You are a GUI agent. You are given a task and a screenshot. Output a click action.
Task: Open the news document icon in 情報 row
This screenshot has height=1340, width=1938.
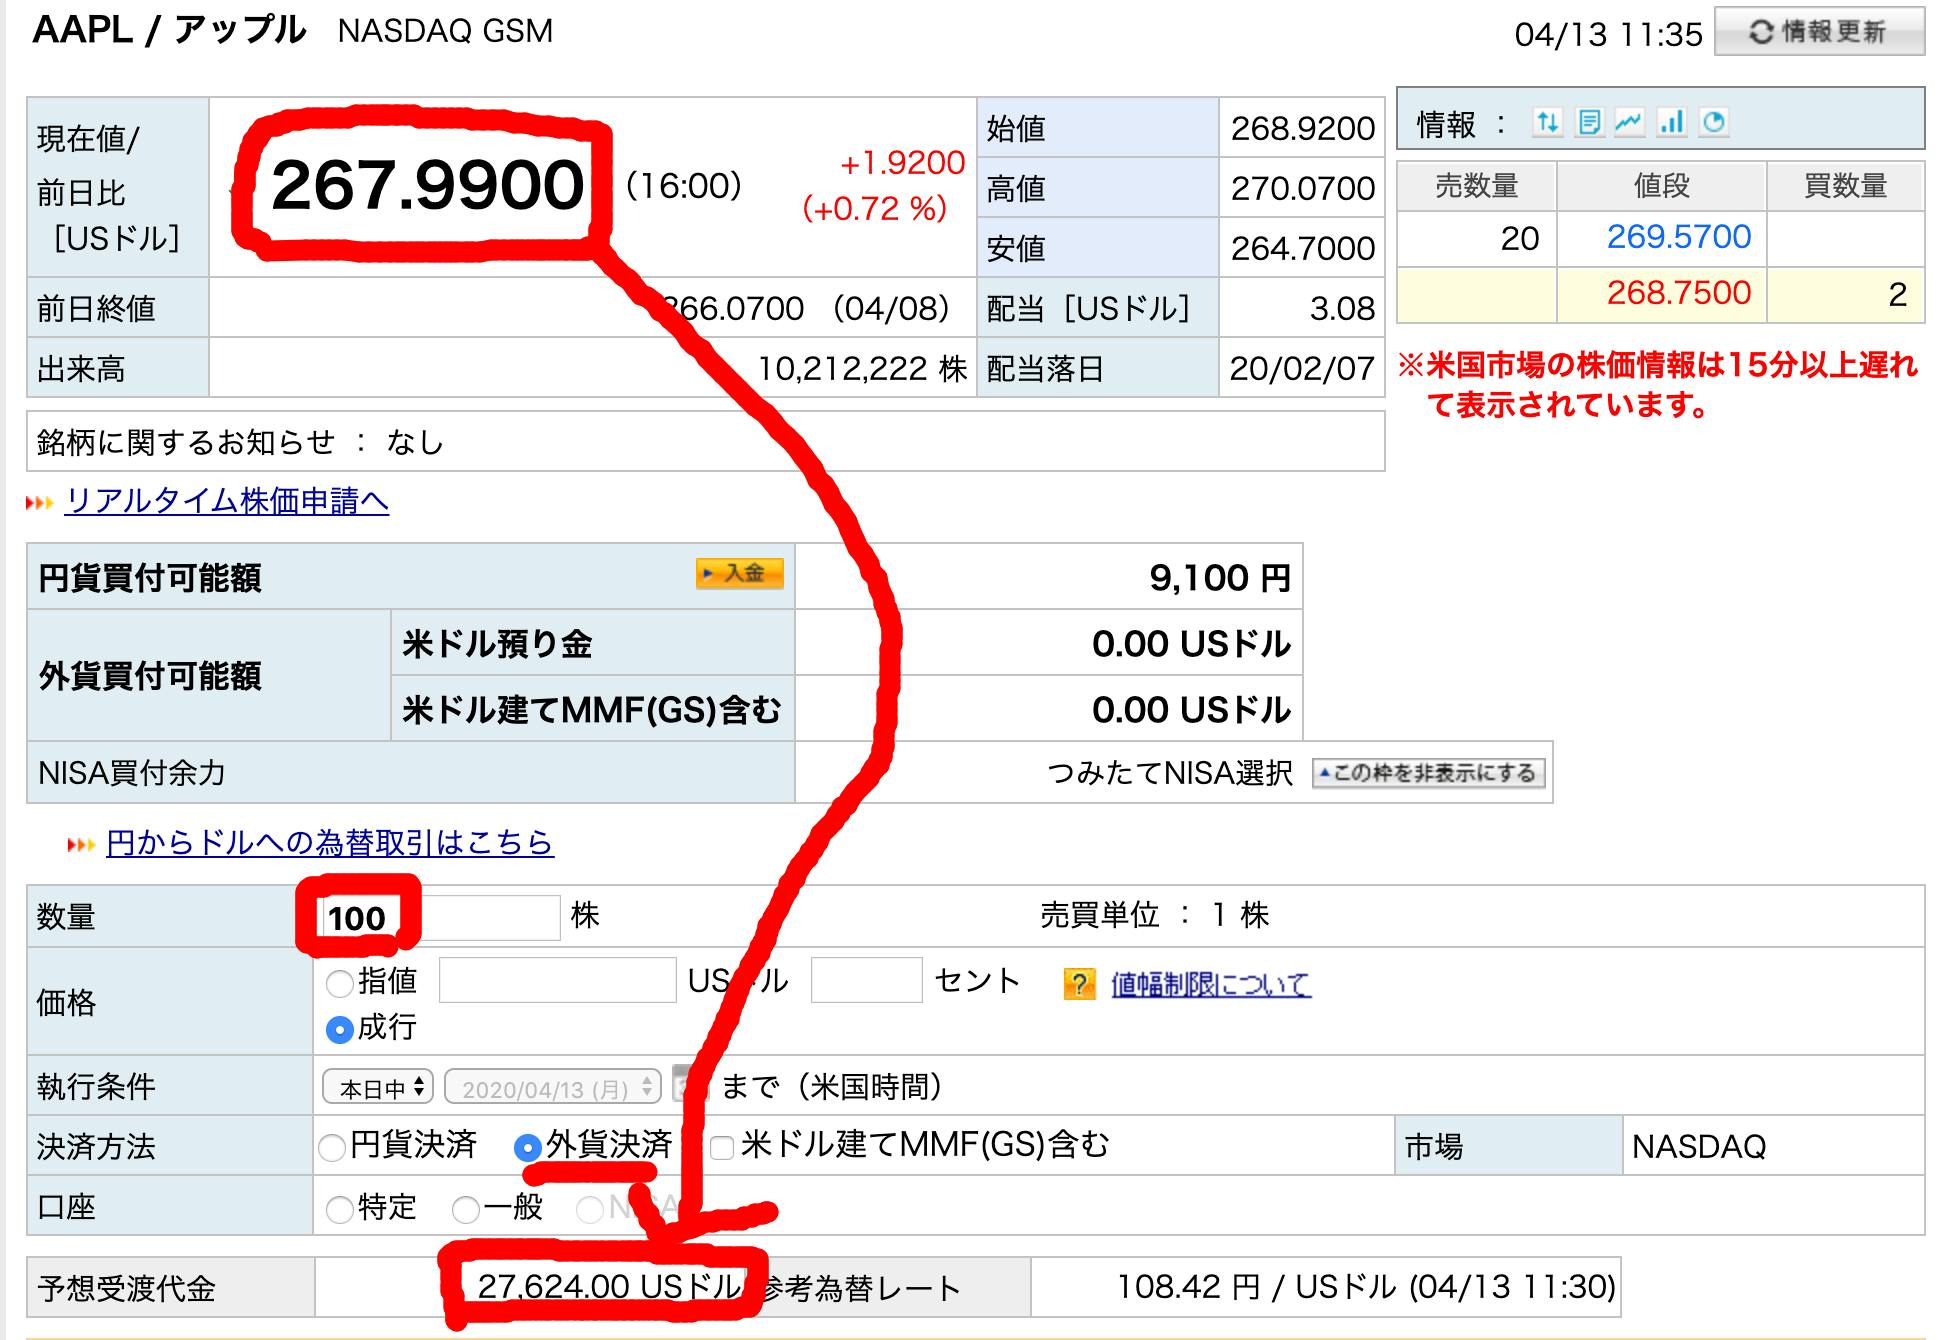[x=1588, y=121]
